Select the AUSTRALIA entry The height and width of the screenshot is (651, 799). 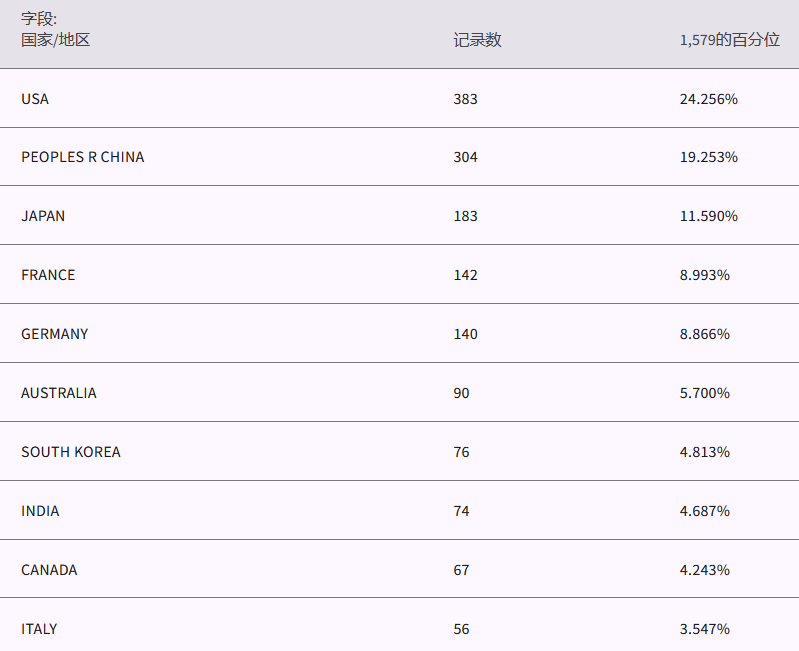tap(59, 393)
